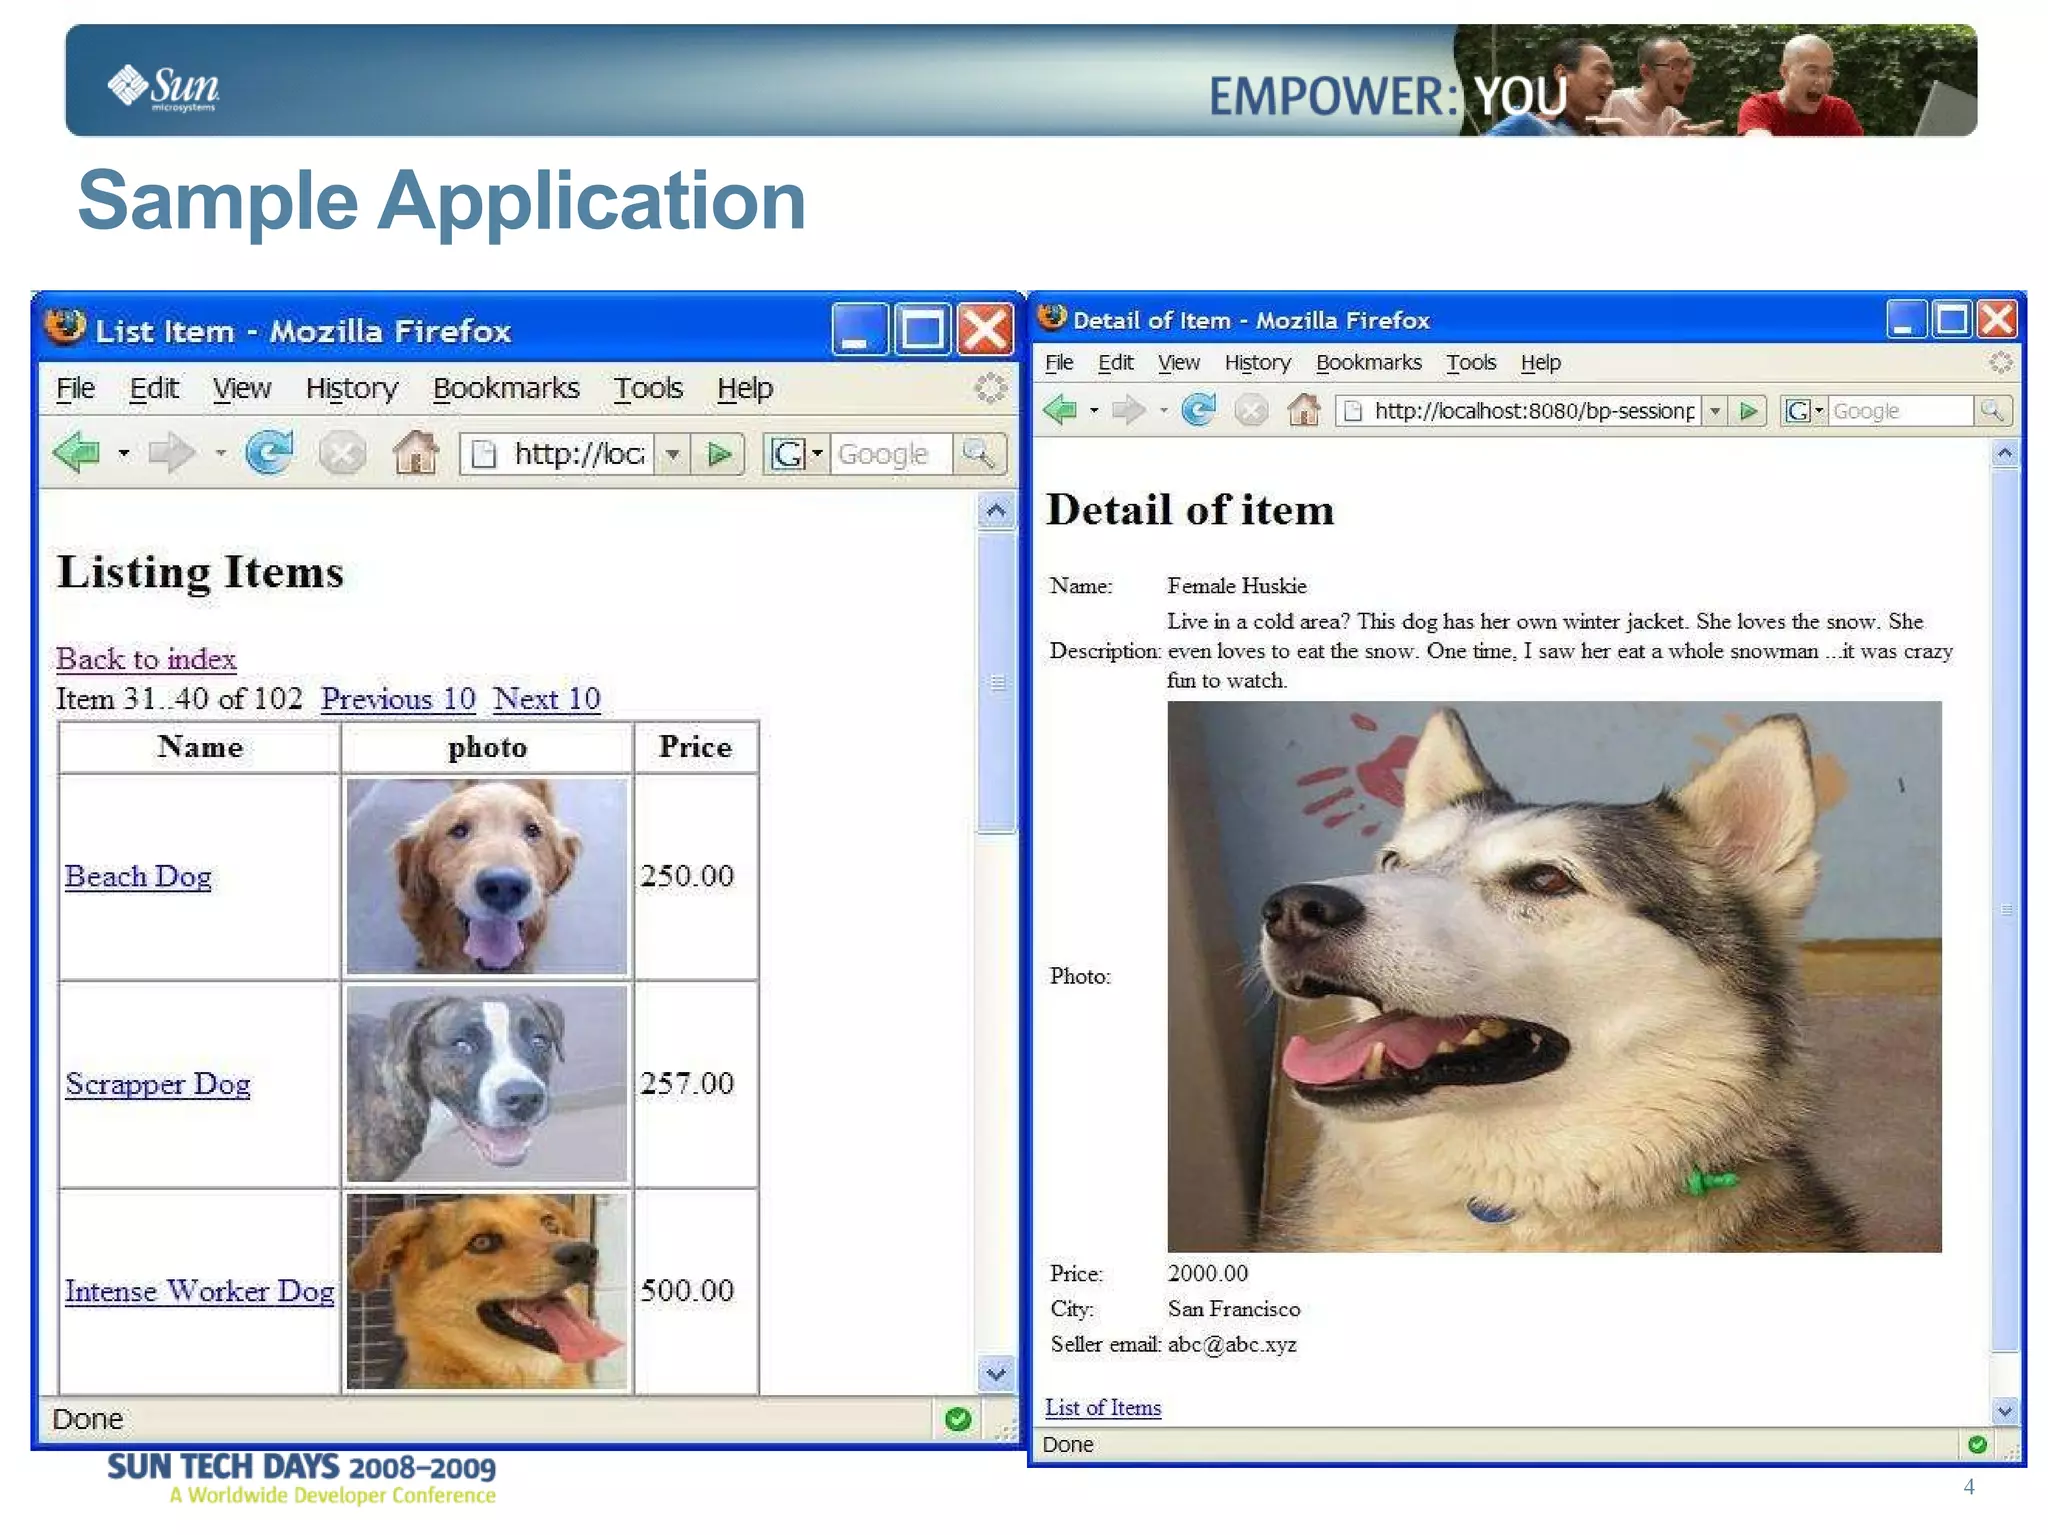Image resolution: width=2048 pixels, height=1535 pixels.
Task: Open back history dropdown in Detail window
Action: (1094, 411)
